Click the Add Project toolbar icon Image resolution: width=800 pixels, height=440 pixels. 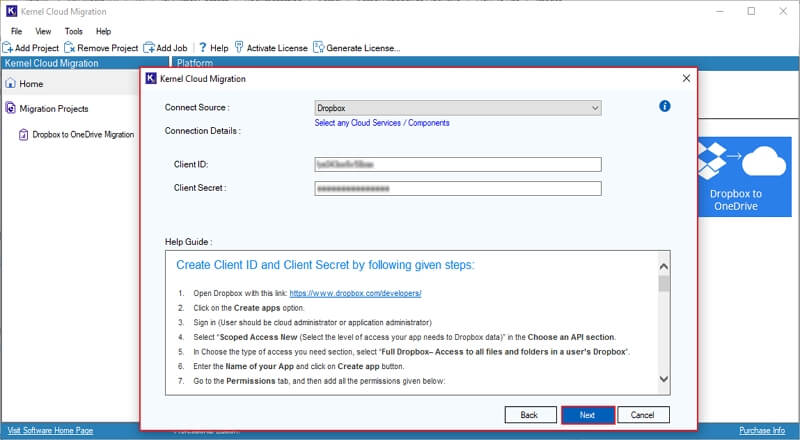(8, 48)
